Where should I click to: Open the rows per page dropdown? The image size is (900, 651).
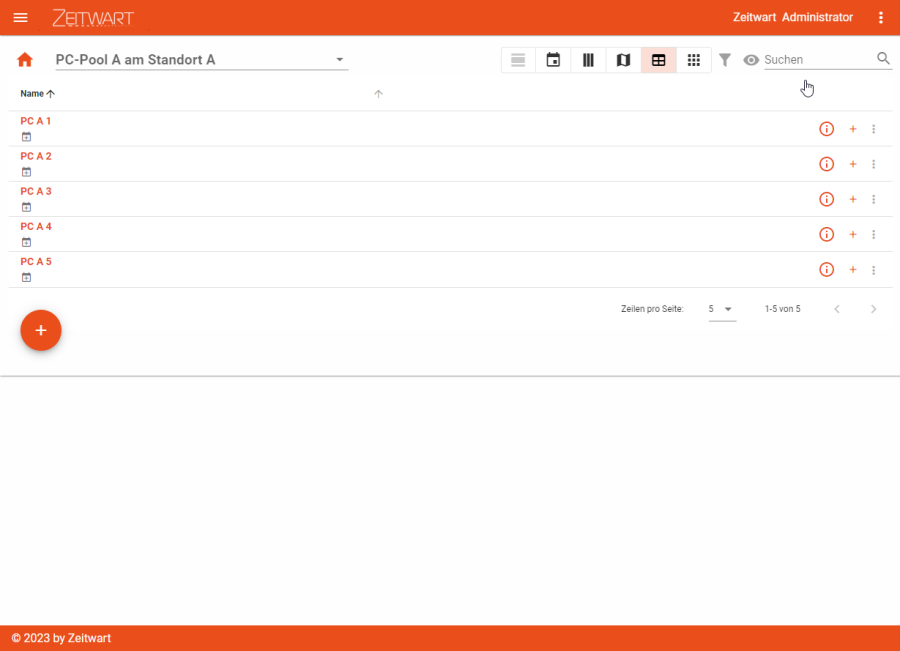(x=721, y=309)
